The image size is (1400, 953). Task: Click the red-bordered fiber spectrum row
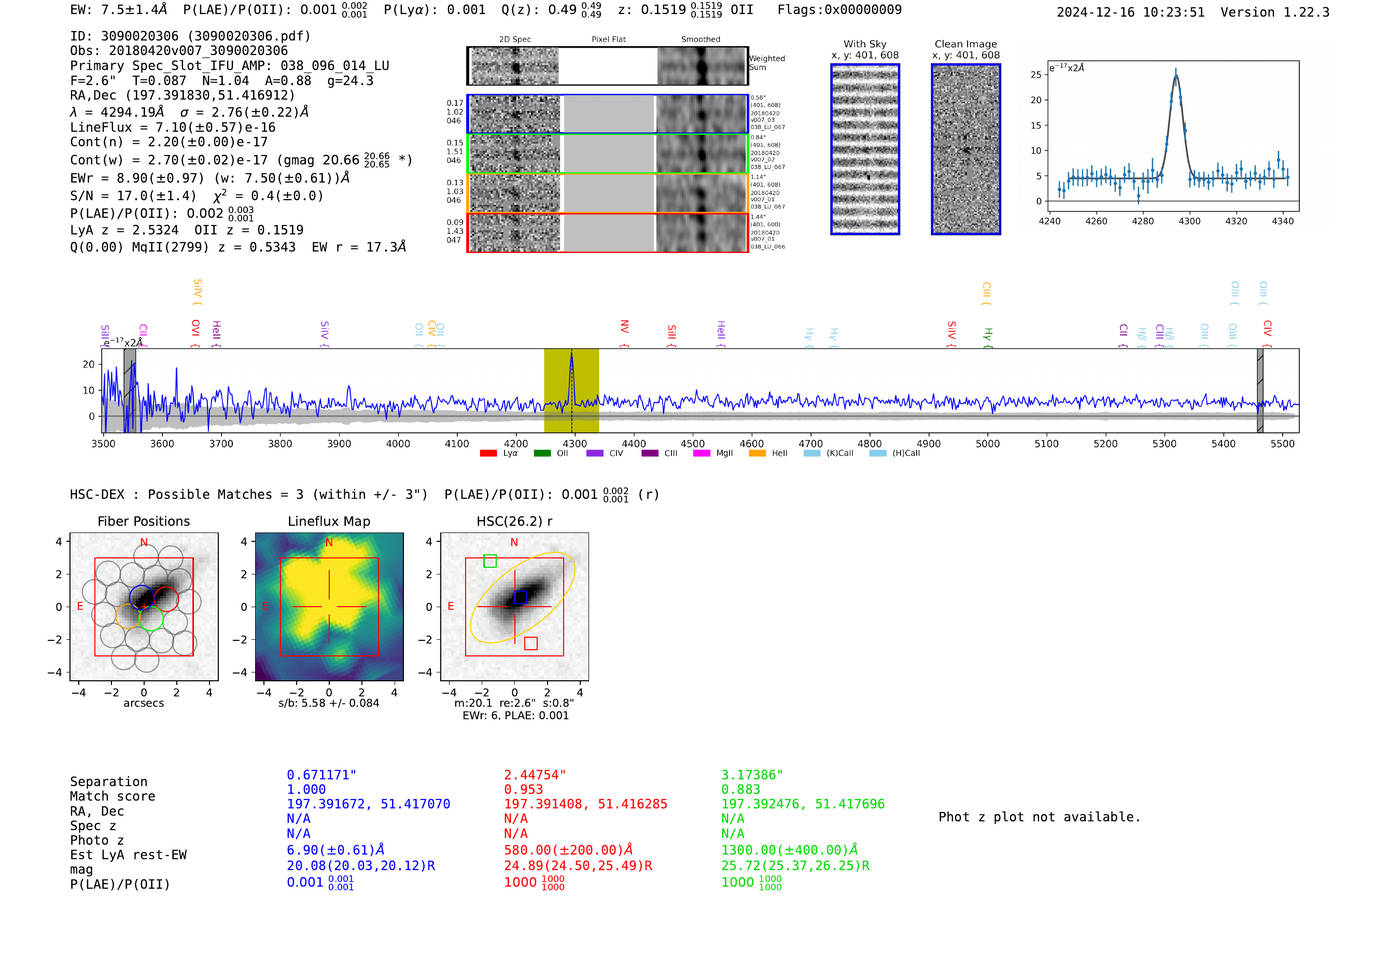pyautogui.click(x=608, y=233)
